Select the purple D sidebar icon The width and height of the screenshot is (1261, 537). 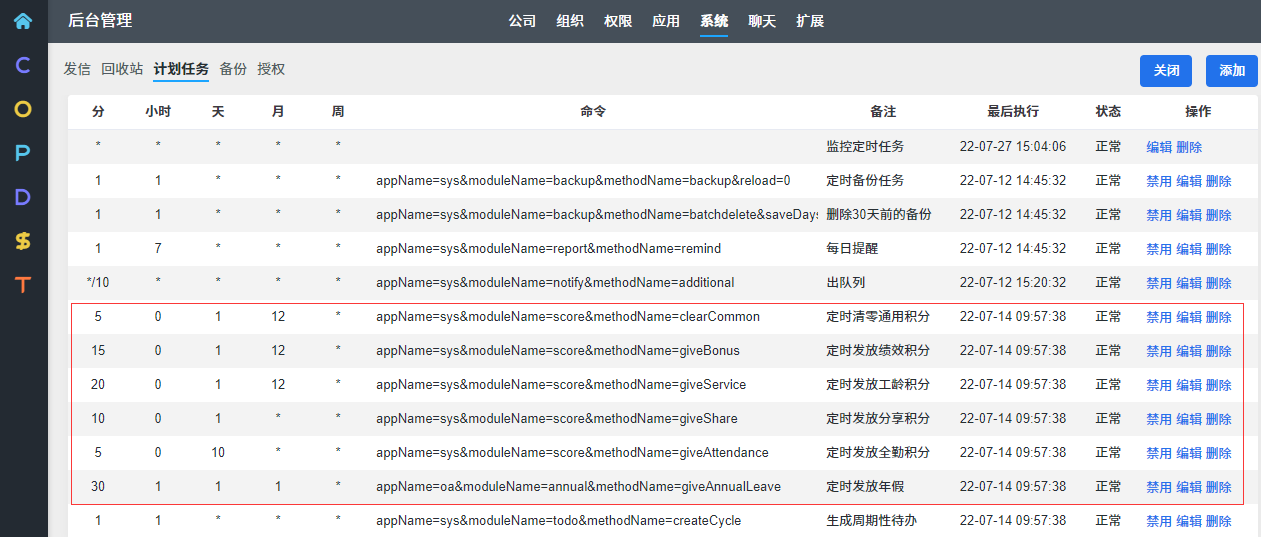tap(22, 197)
